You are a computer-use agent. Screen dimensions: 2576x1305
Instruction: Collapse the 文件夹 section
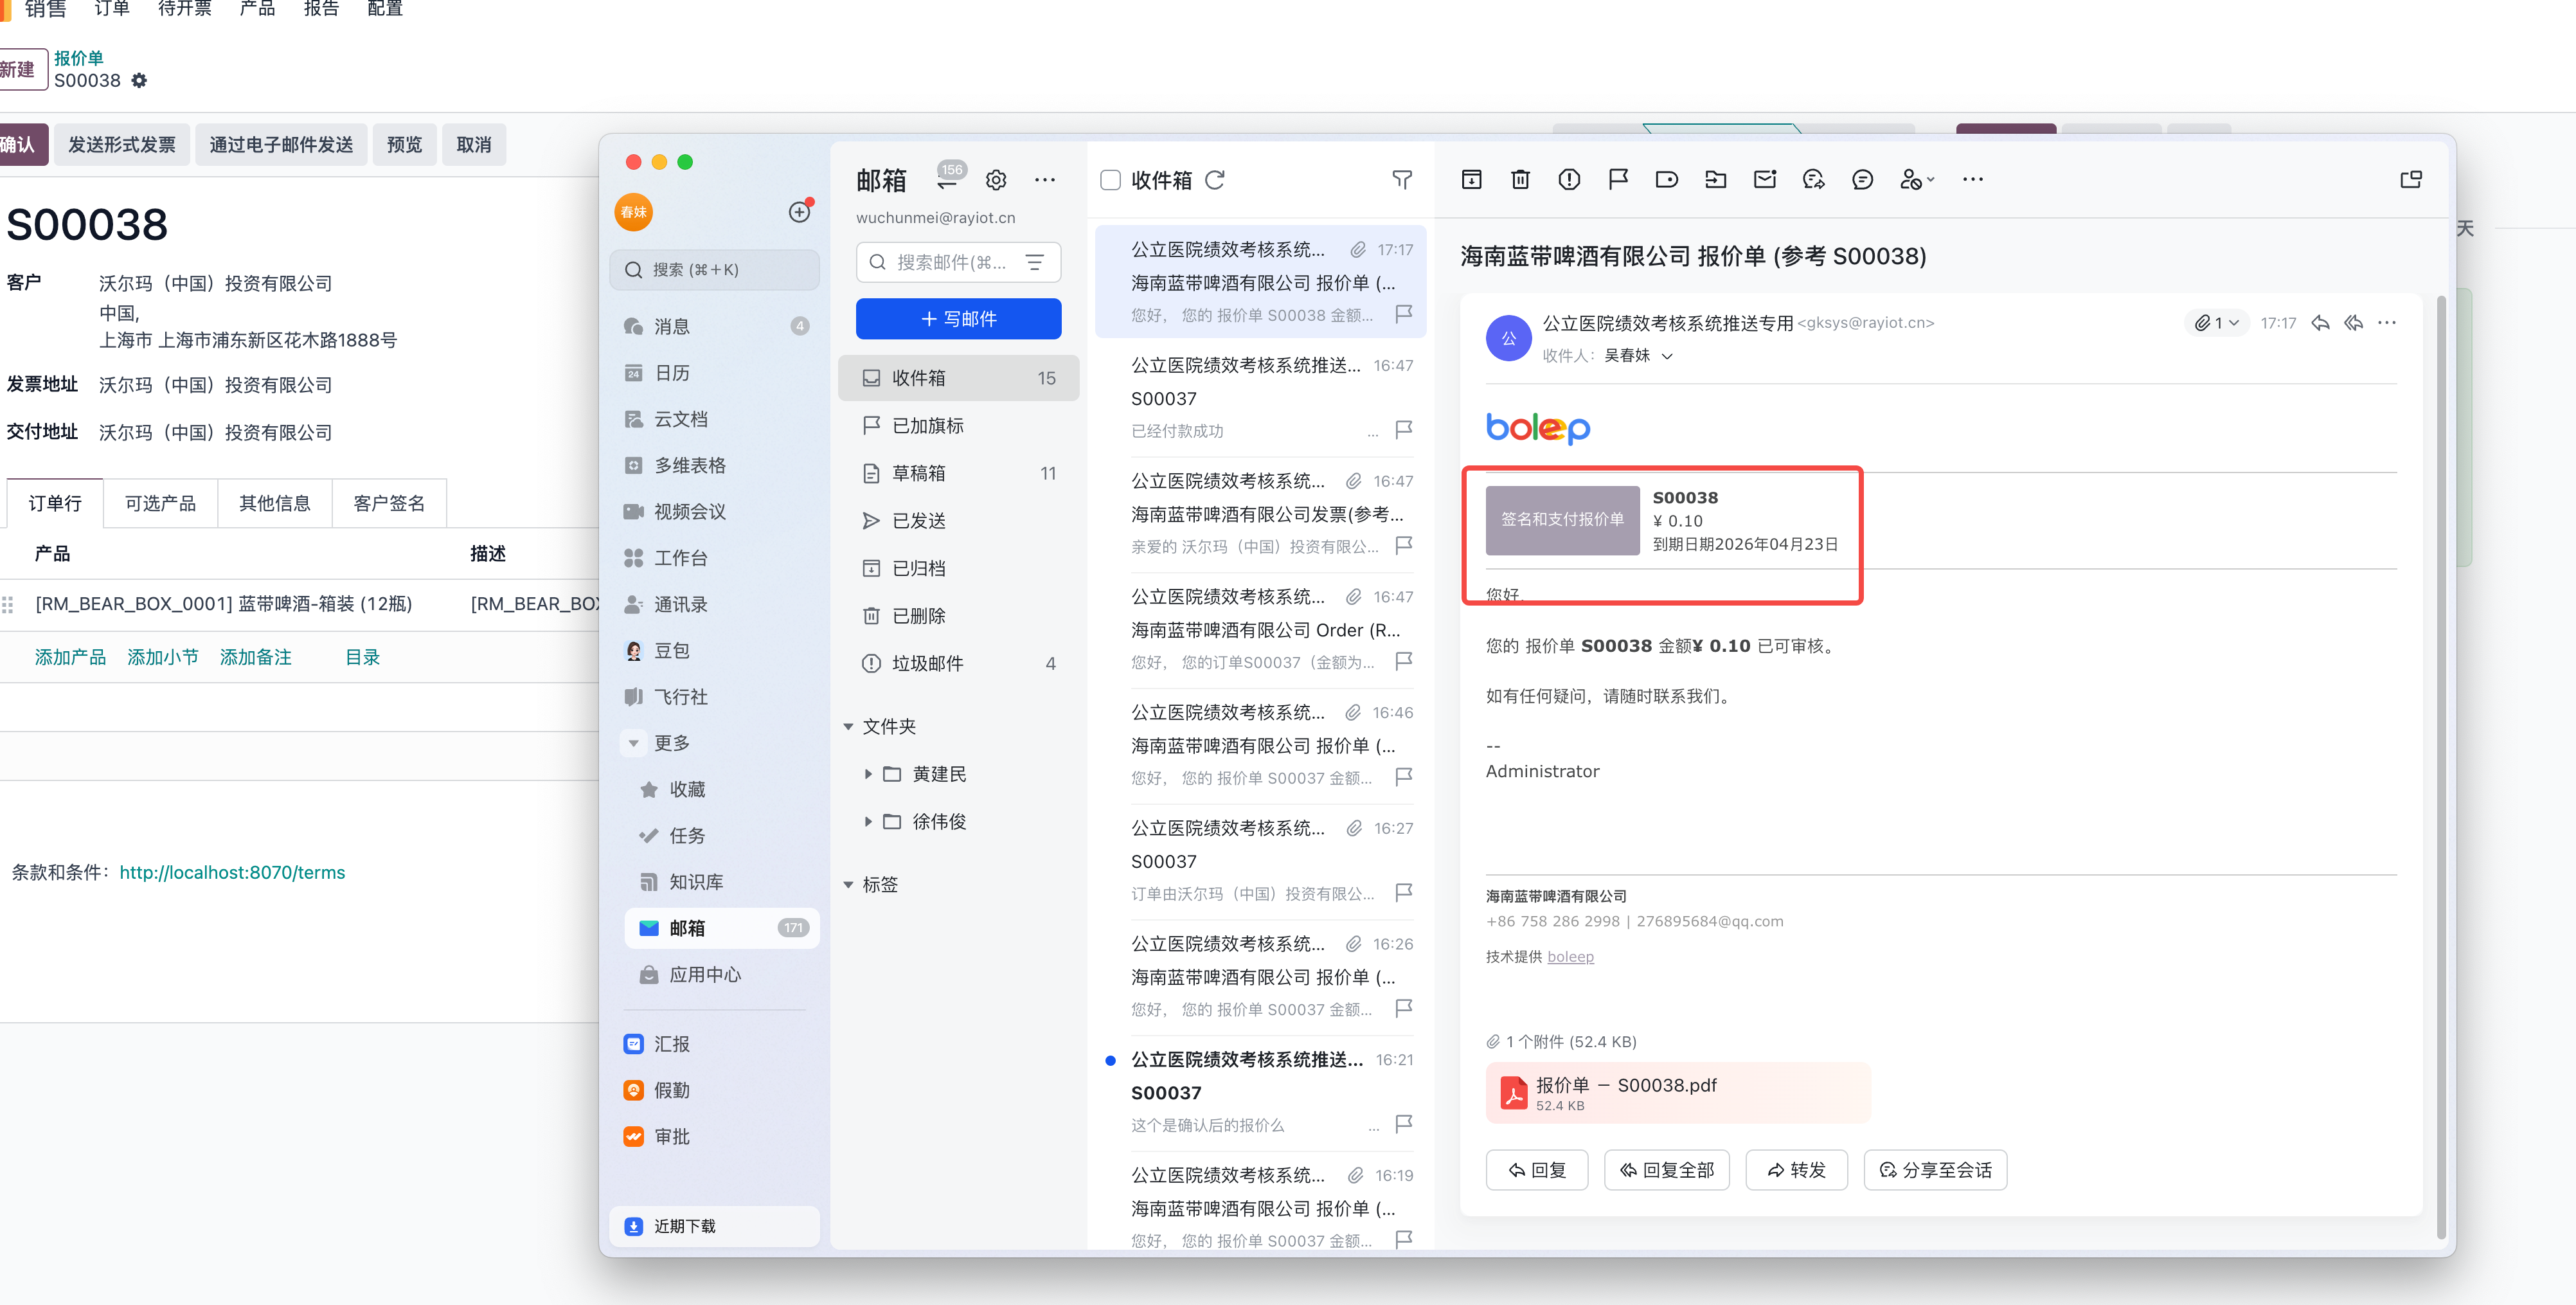848,727
